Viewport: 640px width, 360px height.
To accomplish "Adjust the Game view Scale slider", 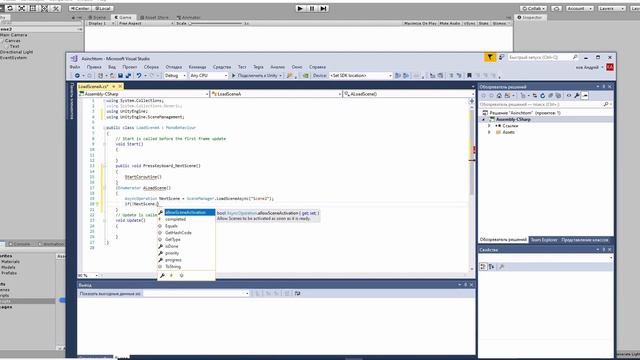I will (216, 23).
